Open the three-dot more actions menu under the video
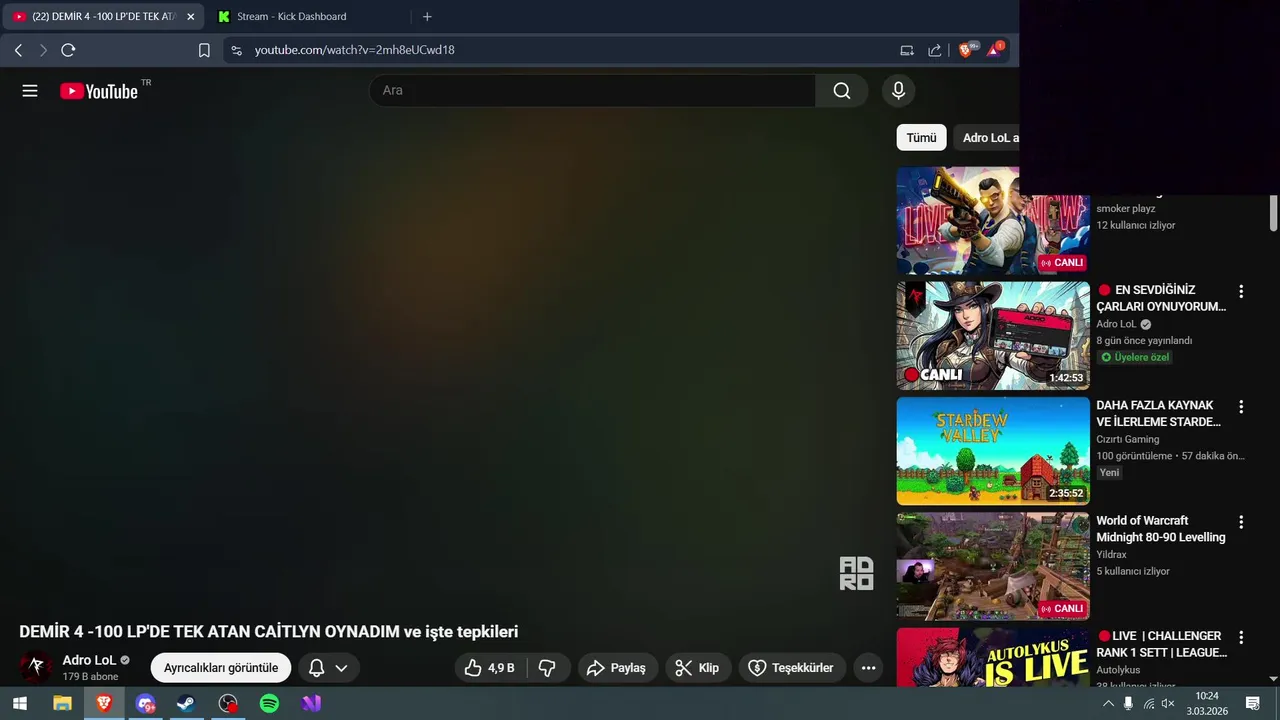The width and height of the screenshot is (1280, 720). [868, 668]
